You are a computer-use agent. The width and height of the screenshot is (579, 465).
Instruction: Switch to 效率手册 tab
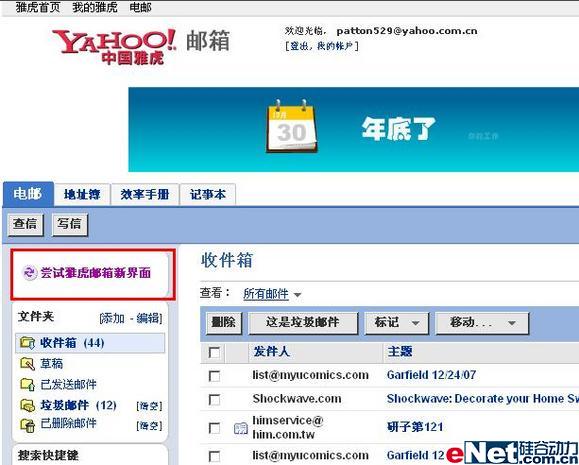tap(145, 194)
